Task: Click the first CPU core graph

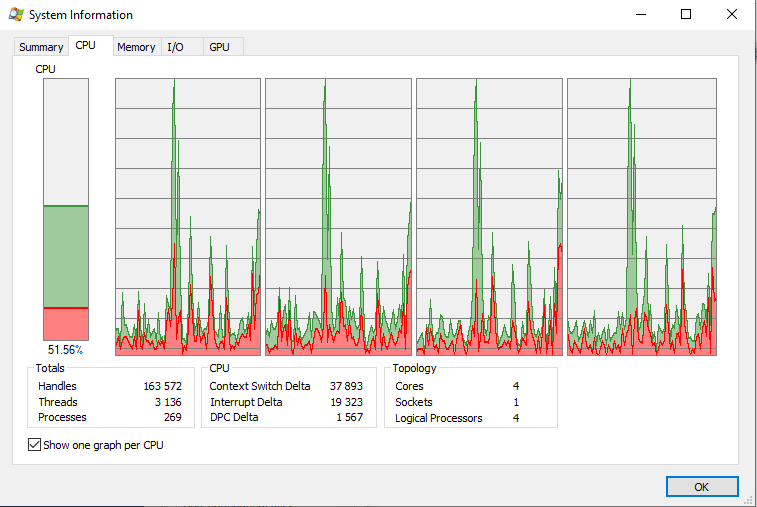Action: pyautogui.click(x=188, y=217)
